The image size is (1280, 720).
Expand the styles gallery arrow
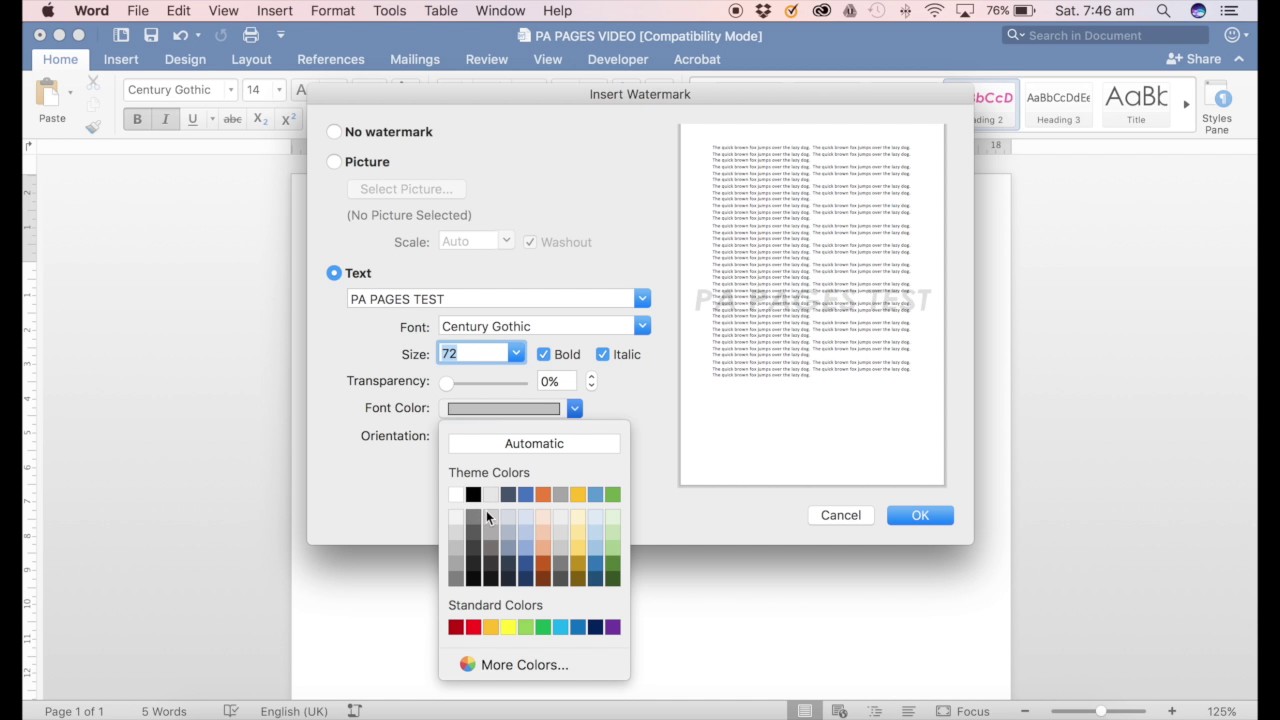pyautogui.click(x=1186, y=104)
